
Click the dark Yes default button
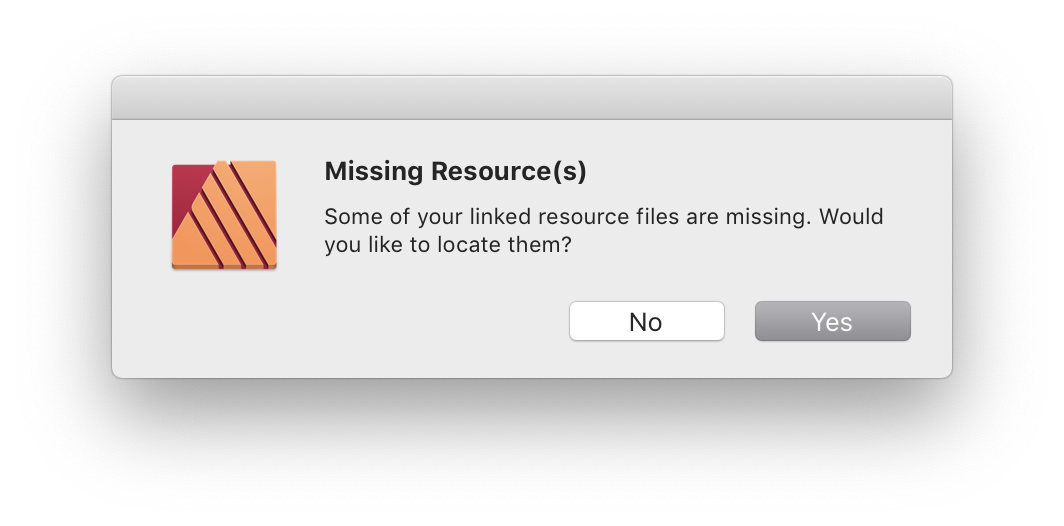(x=832, y=322)
